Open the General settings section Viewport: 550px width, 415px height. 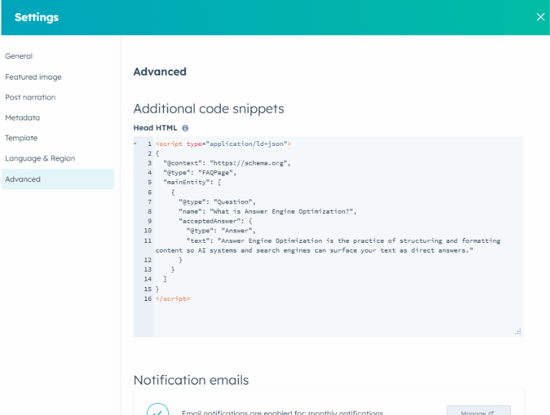click(19, 56)
